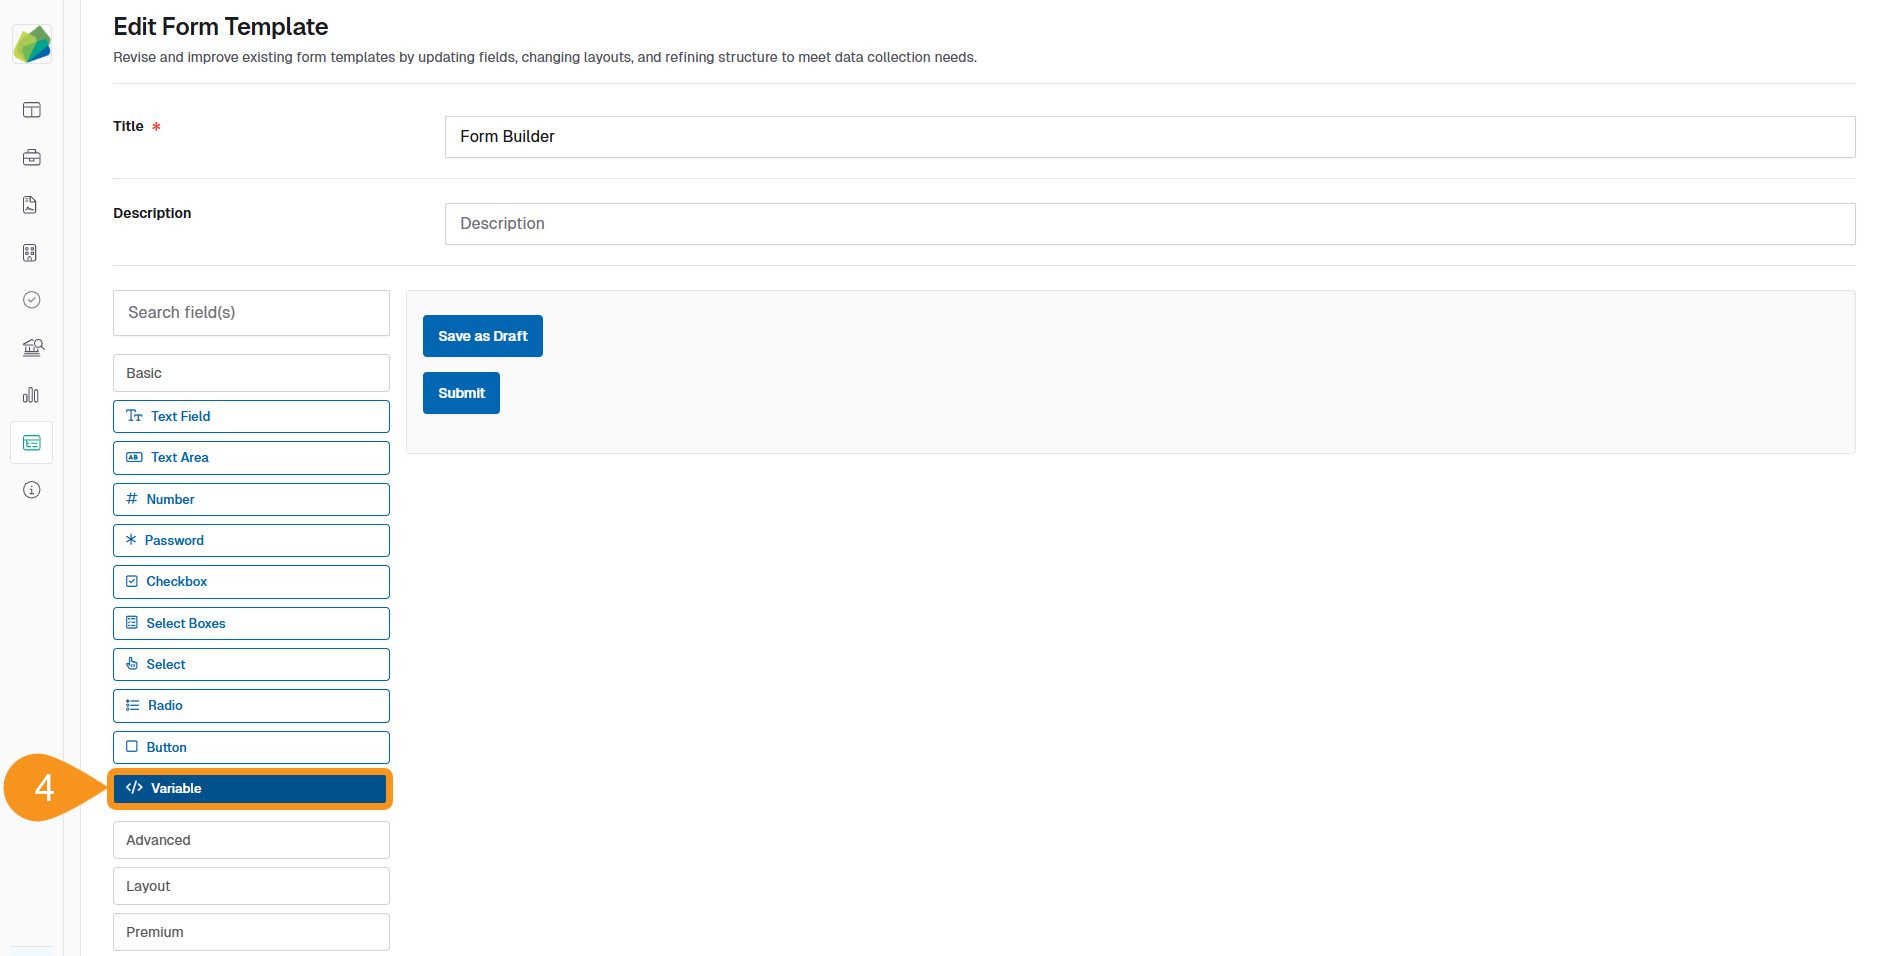Open the document report icon in sidebar
The width and height of the screenshot is (1884, 956).
click(x=30, y=205)
